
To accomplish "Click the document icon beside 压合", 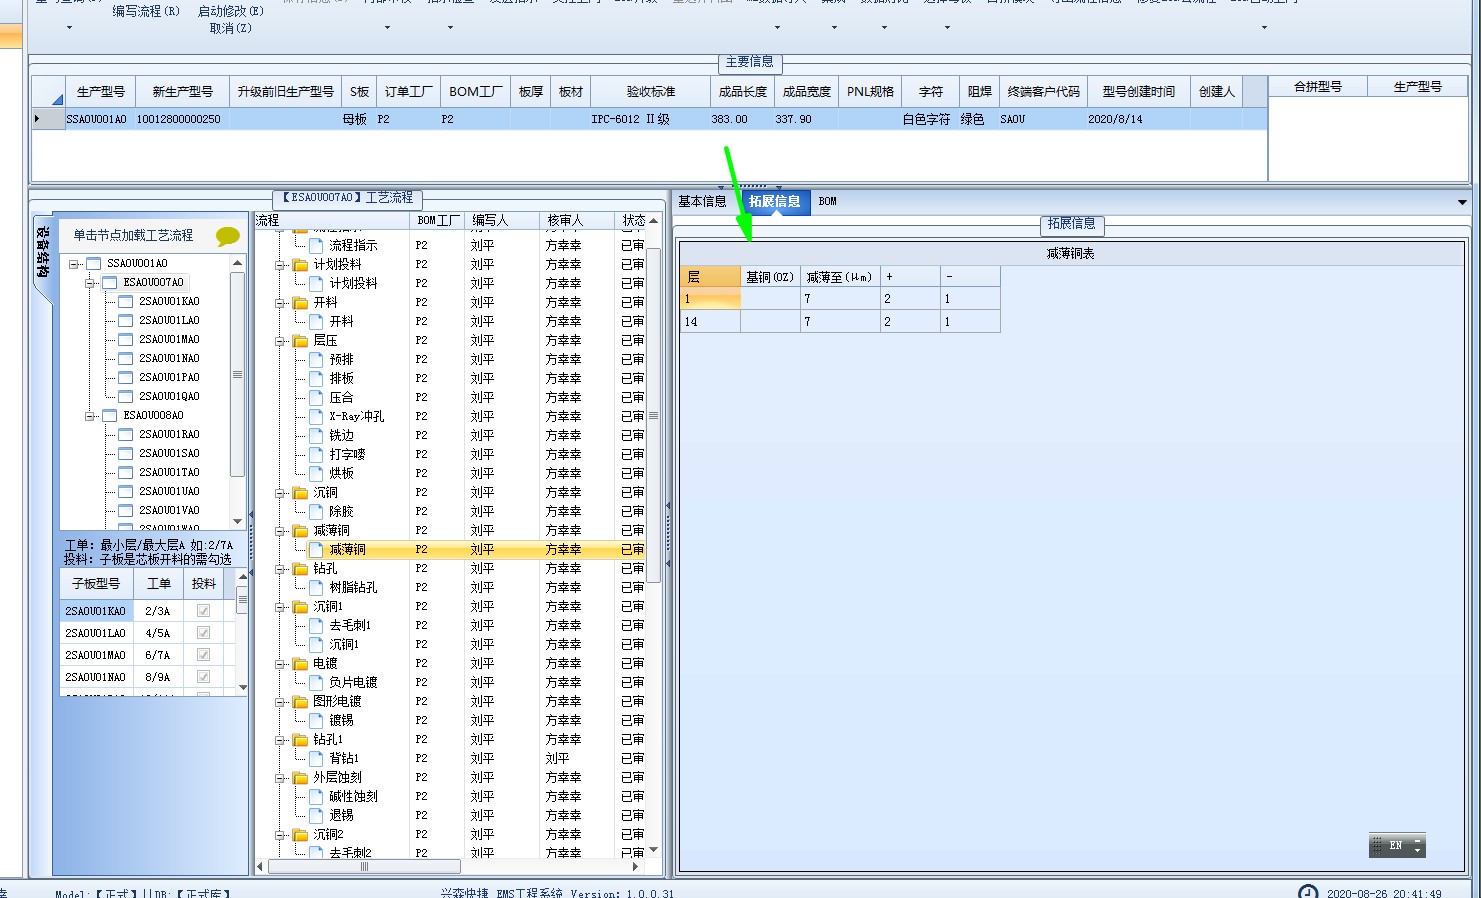I will (316, 398).
